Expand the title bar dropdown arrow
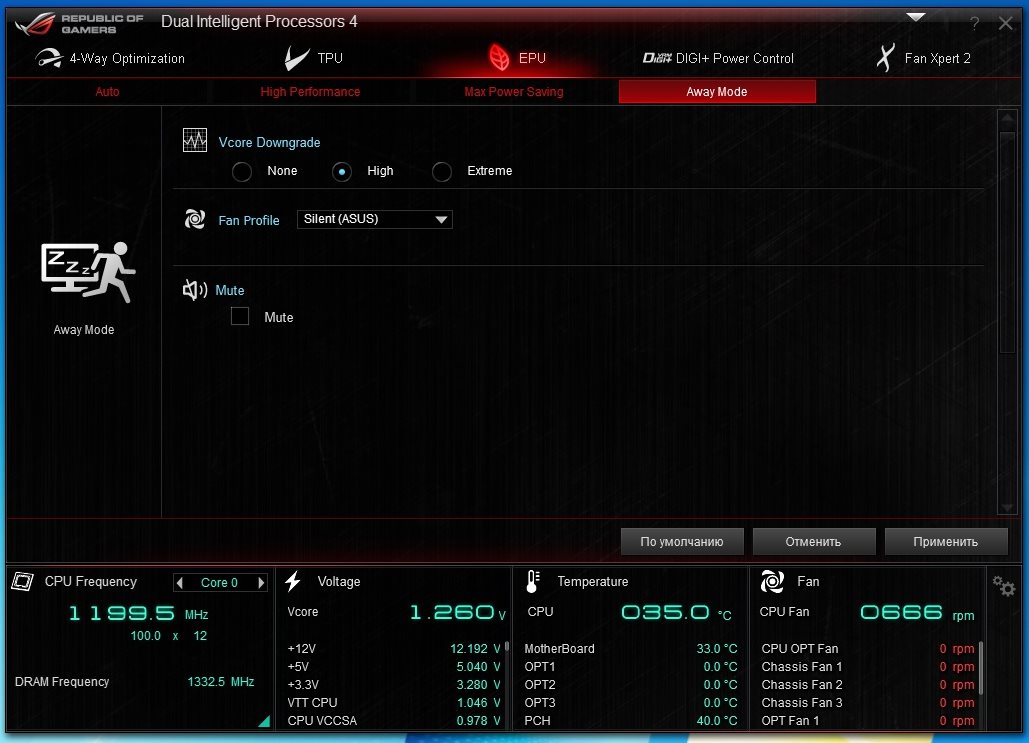Viewport: 1029px width, 743px height. pyautogui.click(x=916, y=17)
